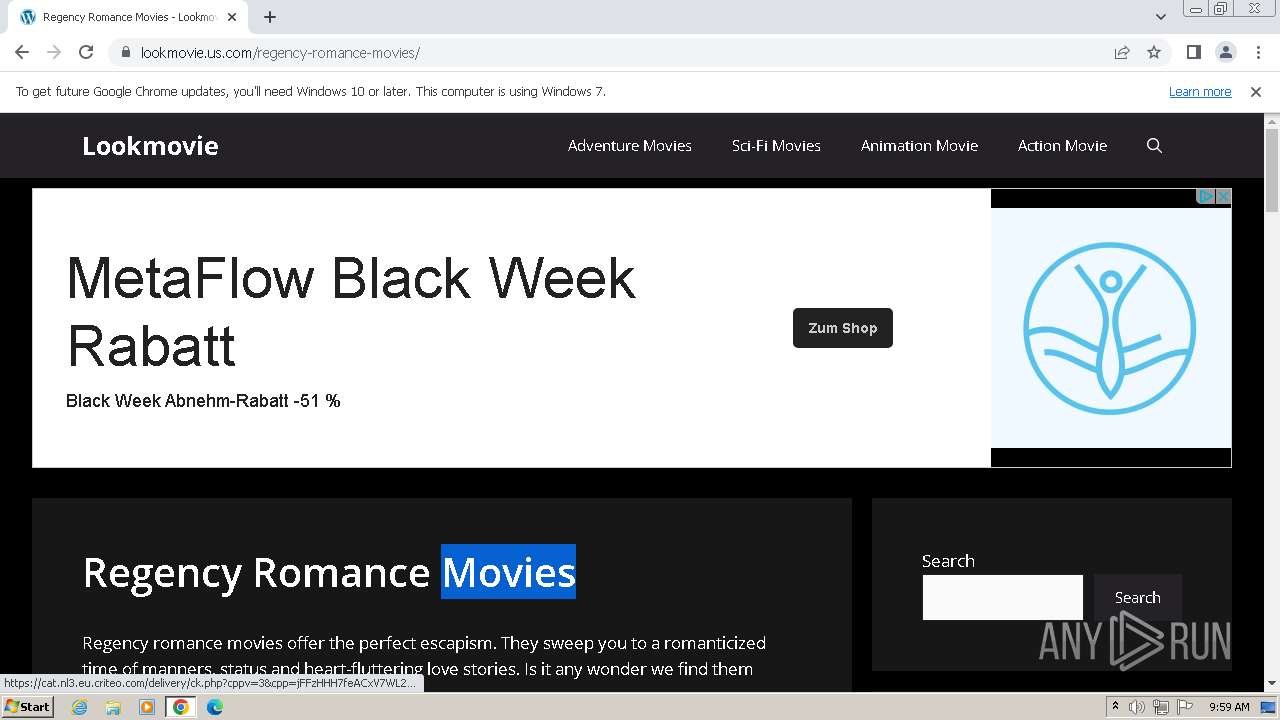Open Sci-Fi Movies menu item
The image size is (1280, 720).
coord(776,145)
